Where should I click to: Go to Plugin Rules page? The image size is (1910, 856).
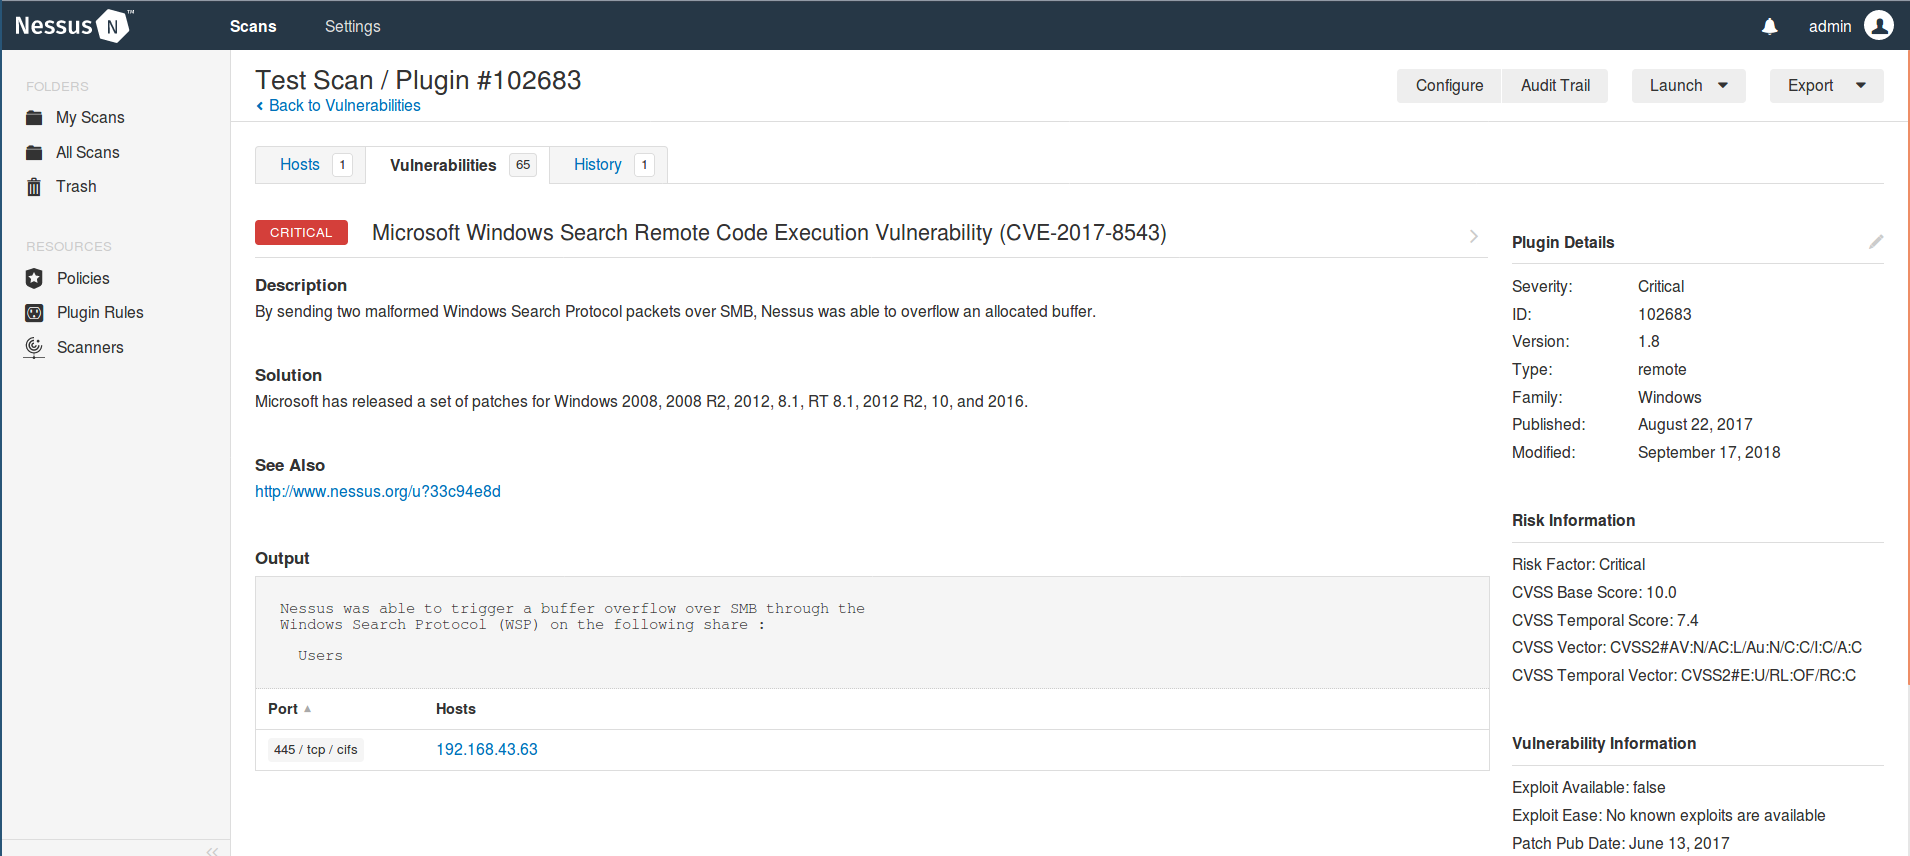click(100, 313)
